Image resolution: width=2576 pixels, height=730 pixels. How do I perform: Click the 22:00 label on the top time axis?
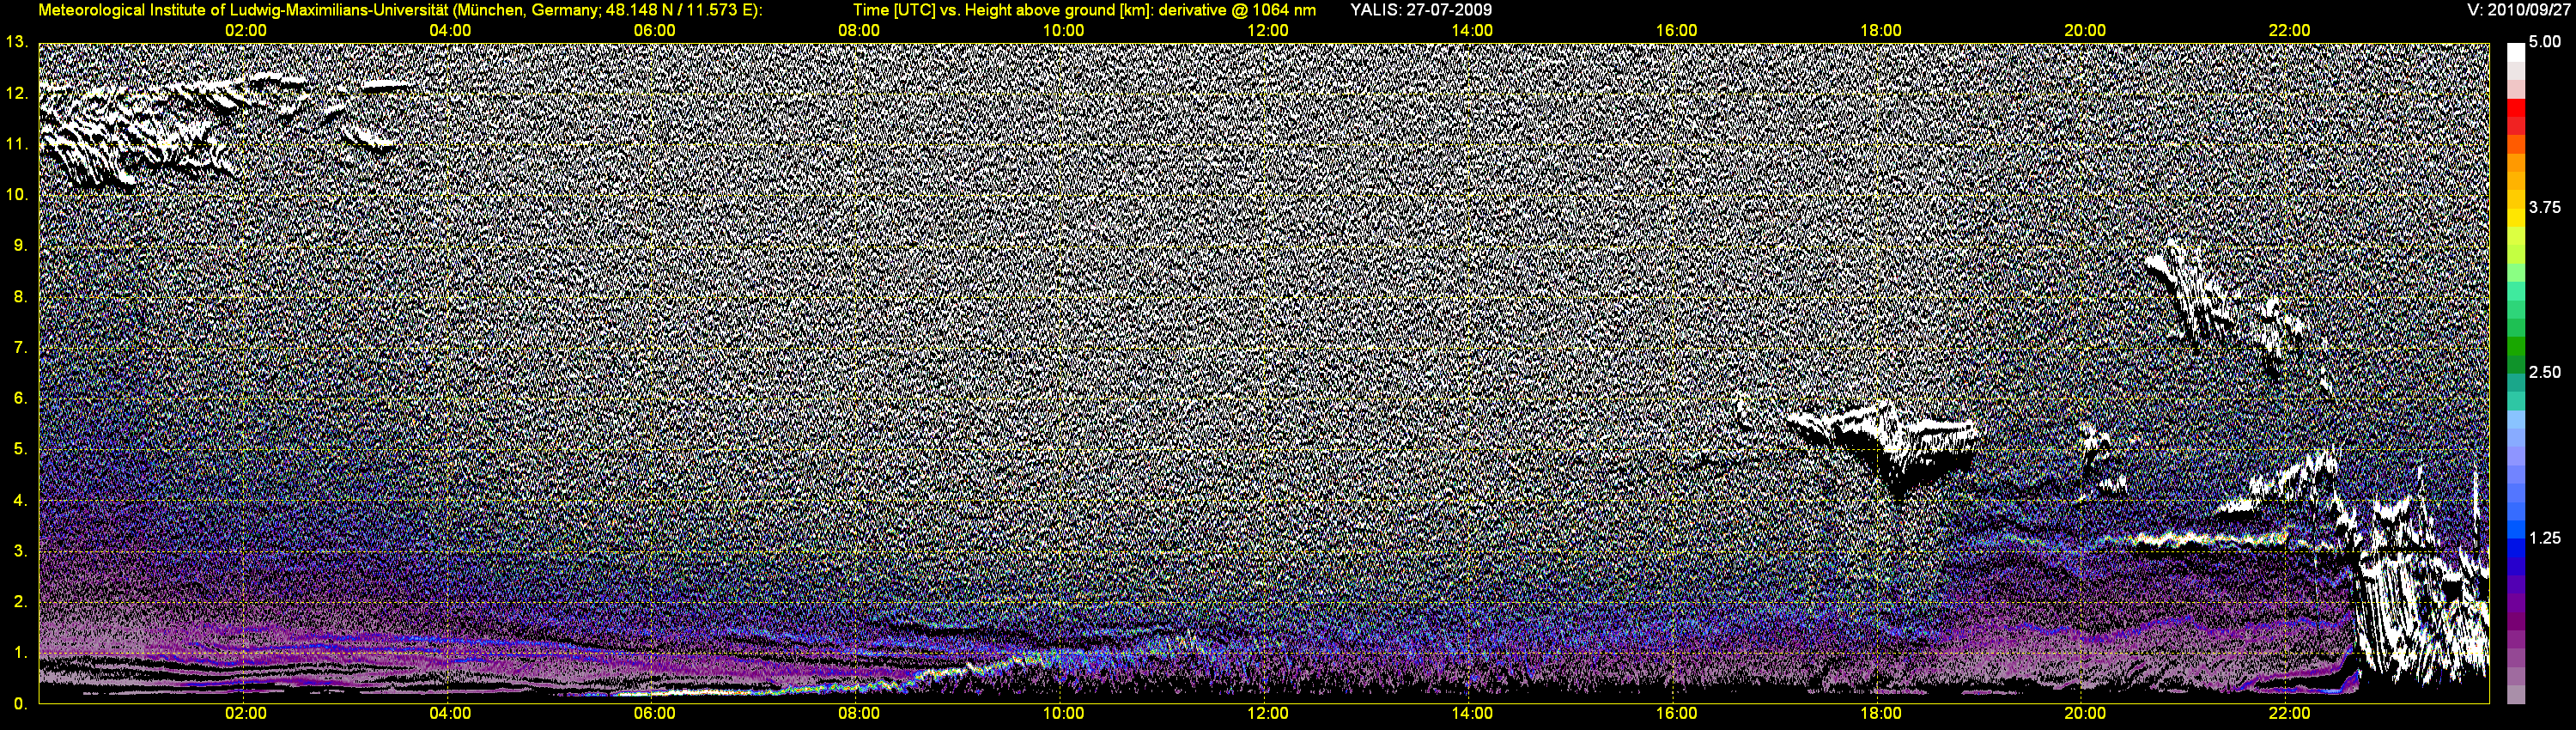pos(2289,31)
